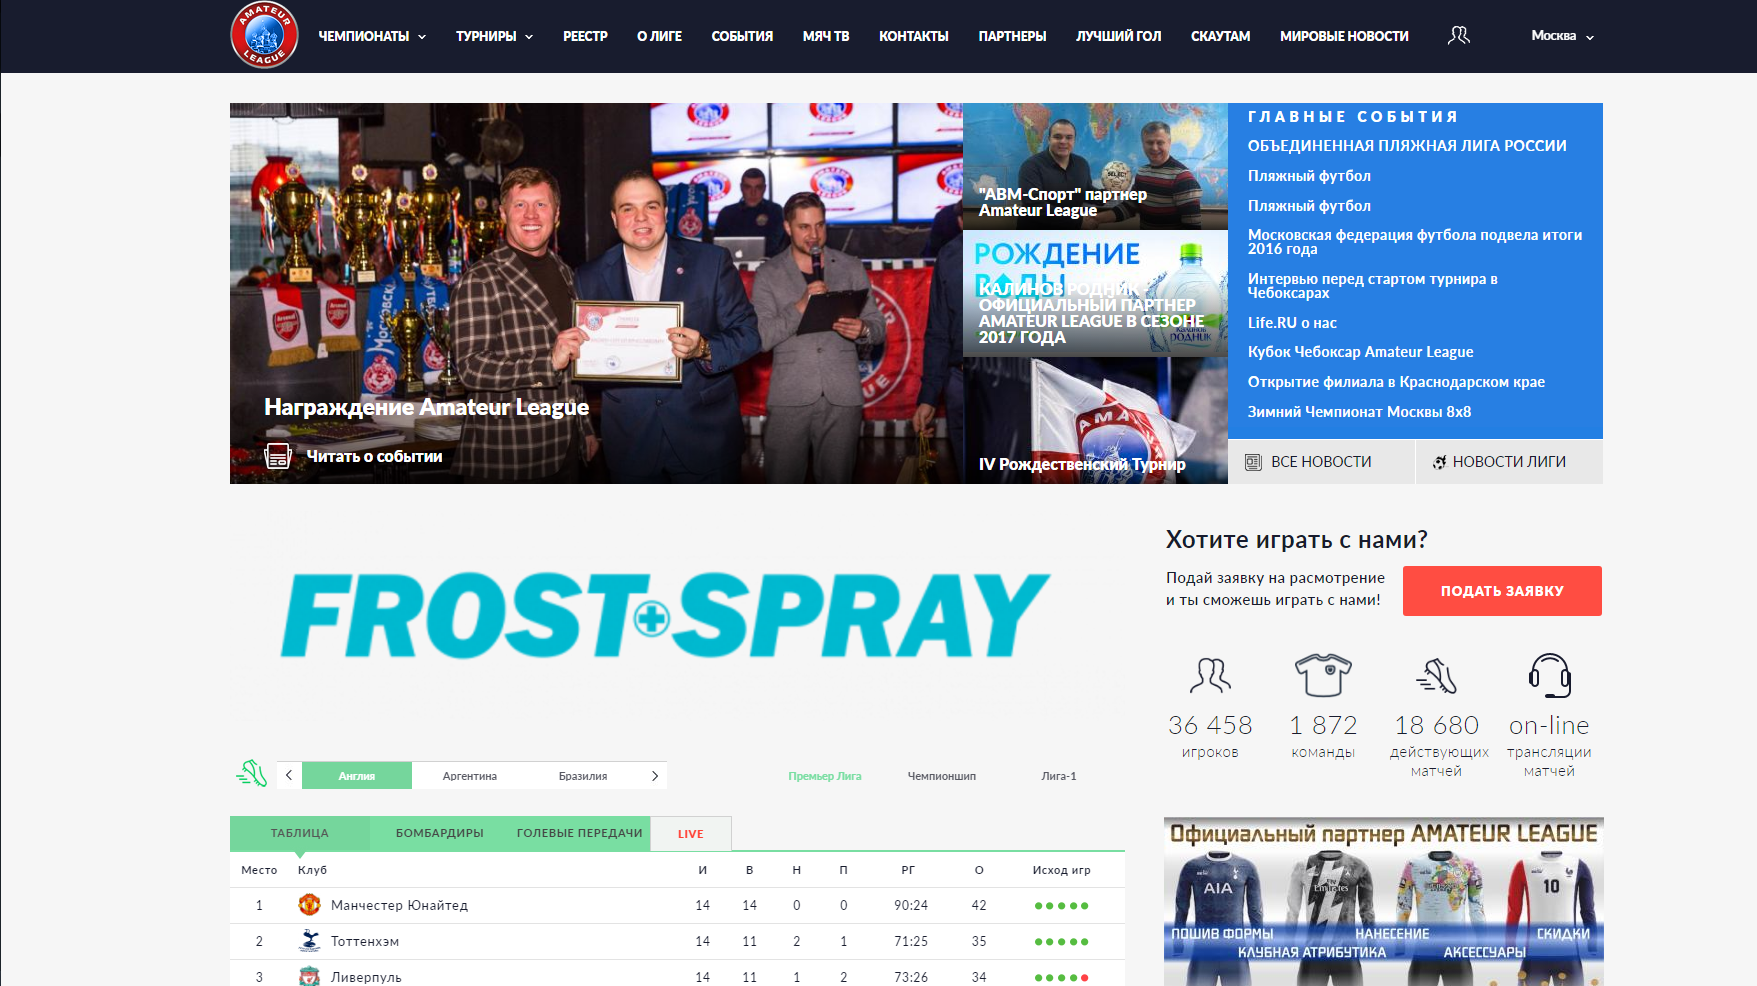Select the Бразилия country tab
Image resolution: width=1757 pixels, height=986 pixels.
point(583,775)
